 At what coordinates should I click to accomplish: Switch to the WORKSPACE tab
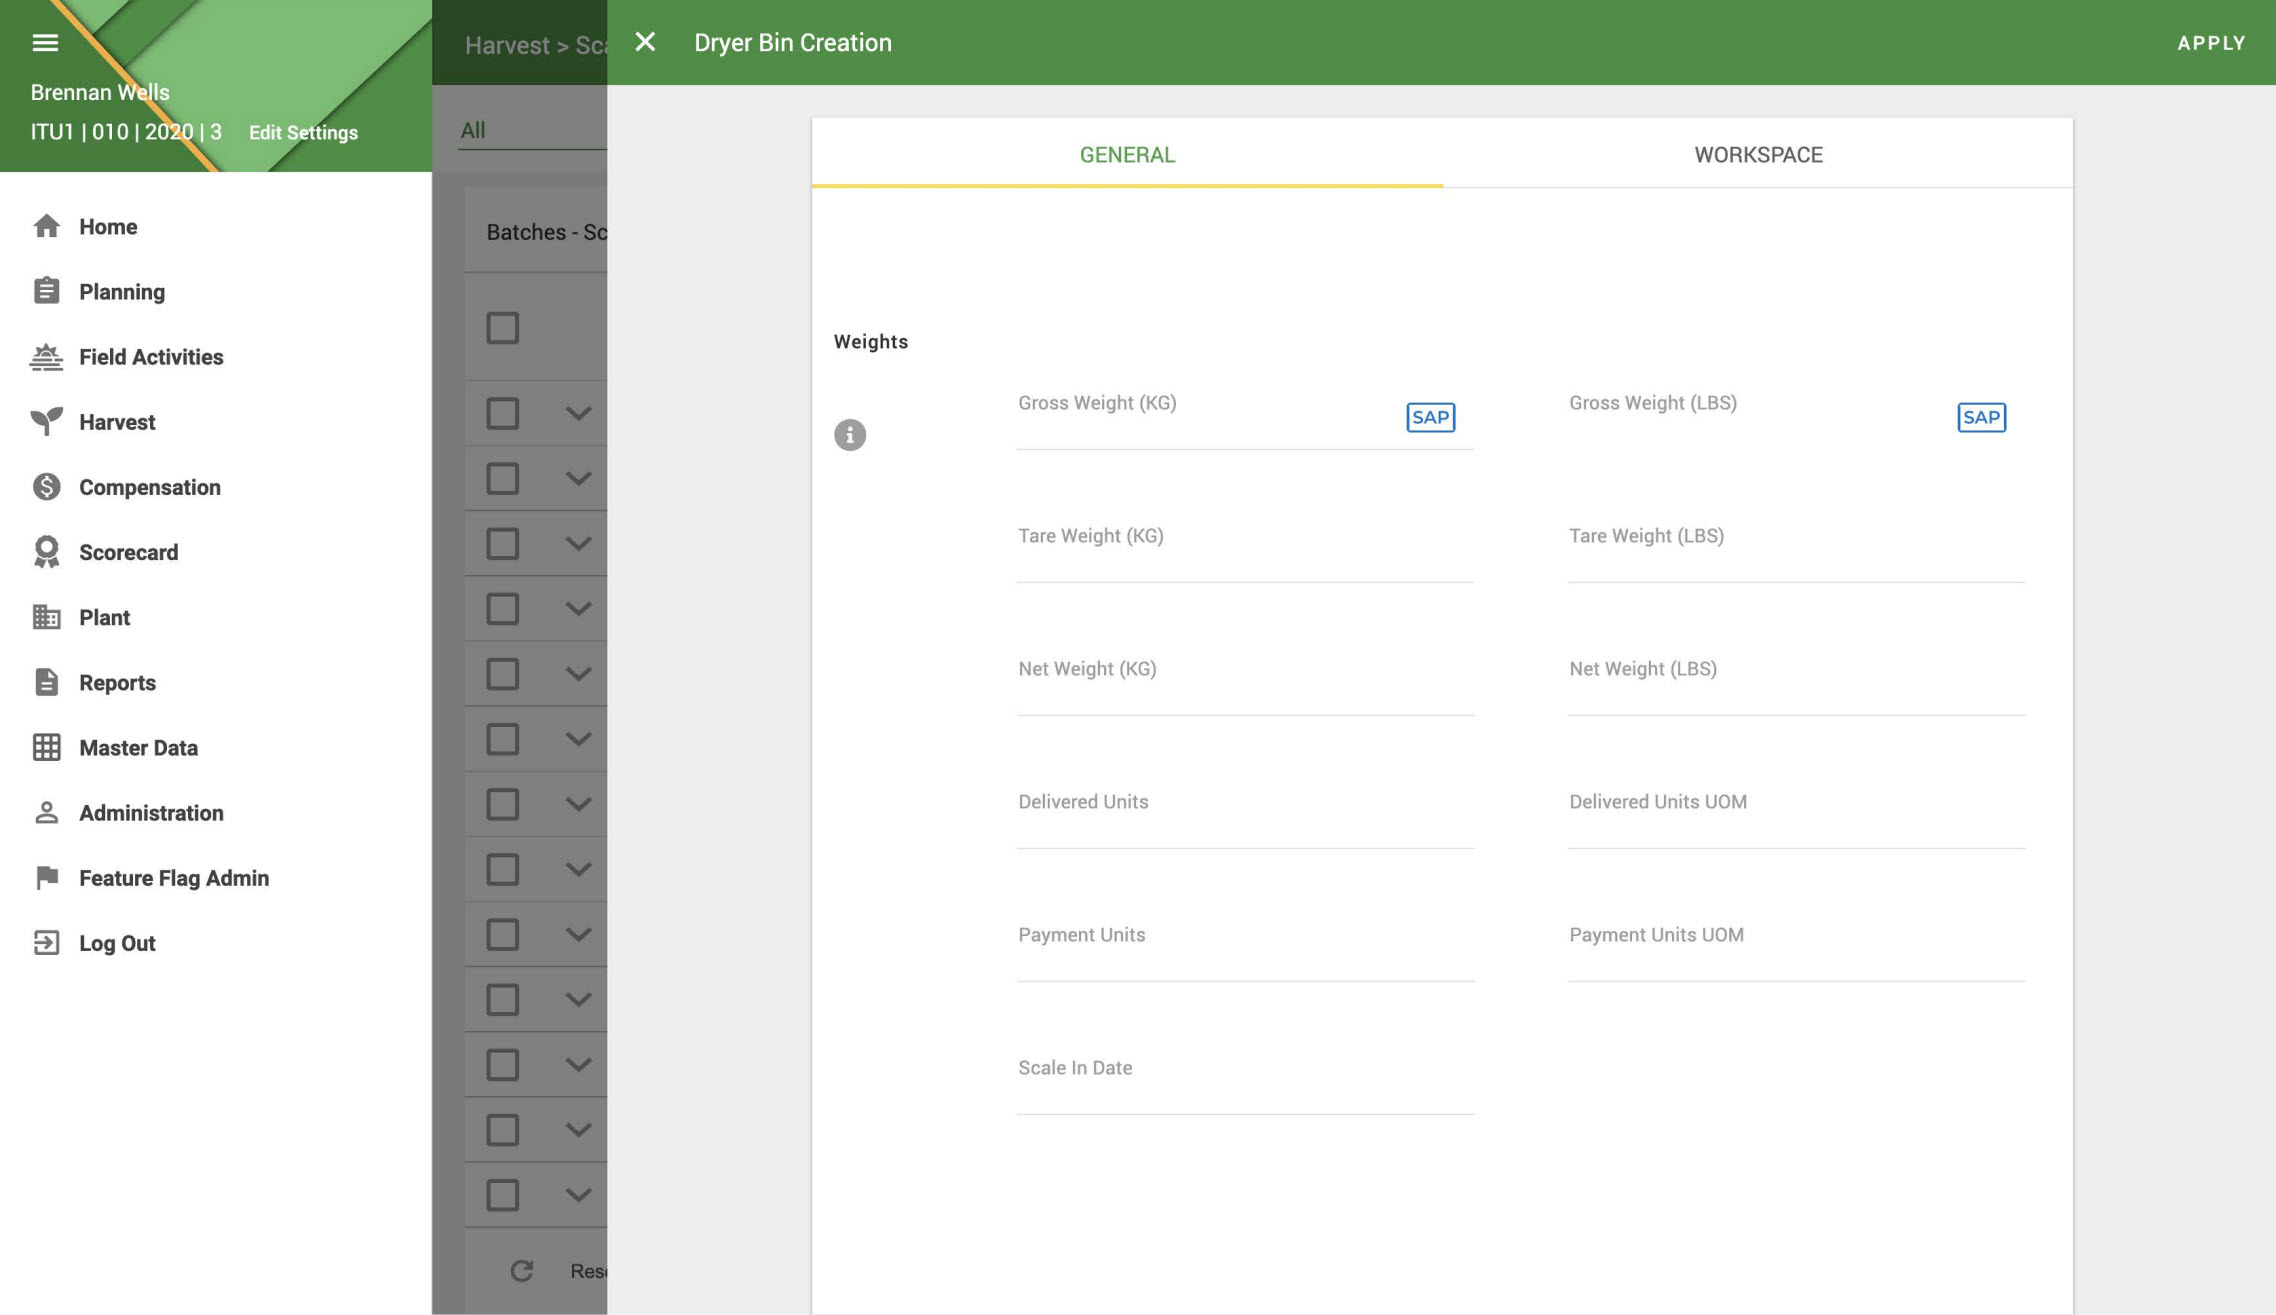pos(1757,155)
